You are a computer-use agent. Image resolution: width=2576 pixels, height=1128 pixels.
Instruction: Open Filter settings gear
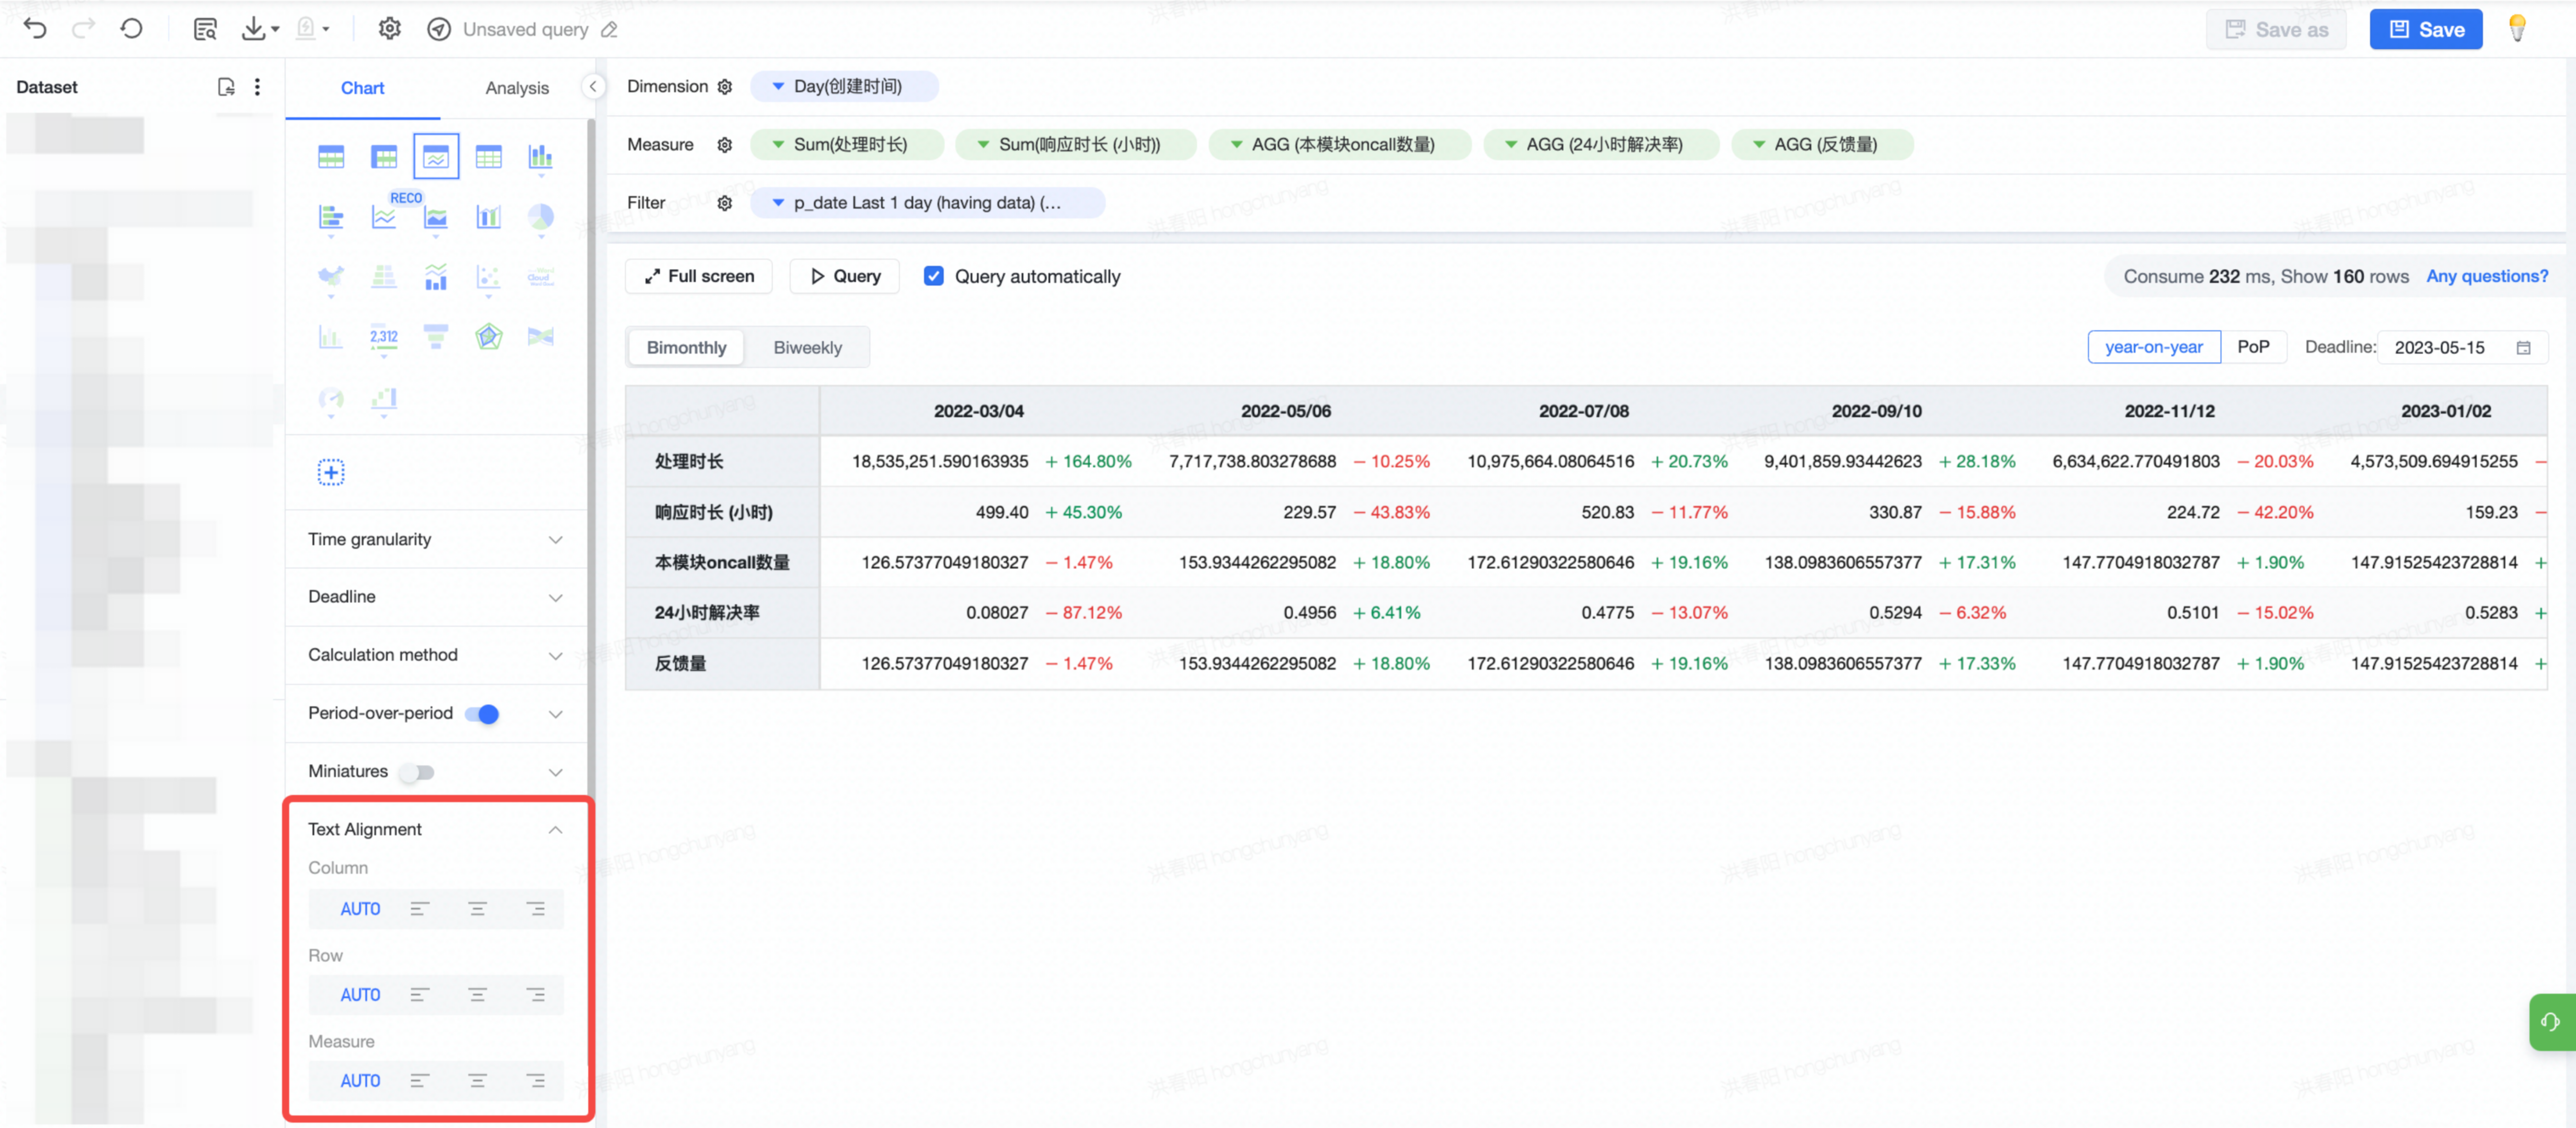point(725,203)
